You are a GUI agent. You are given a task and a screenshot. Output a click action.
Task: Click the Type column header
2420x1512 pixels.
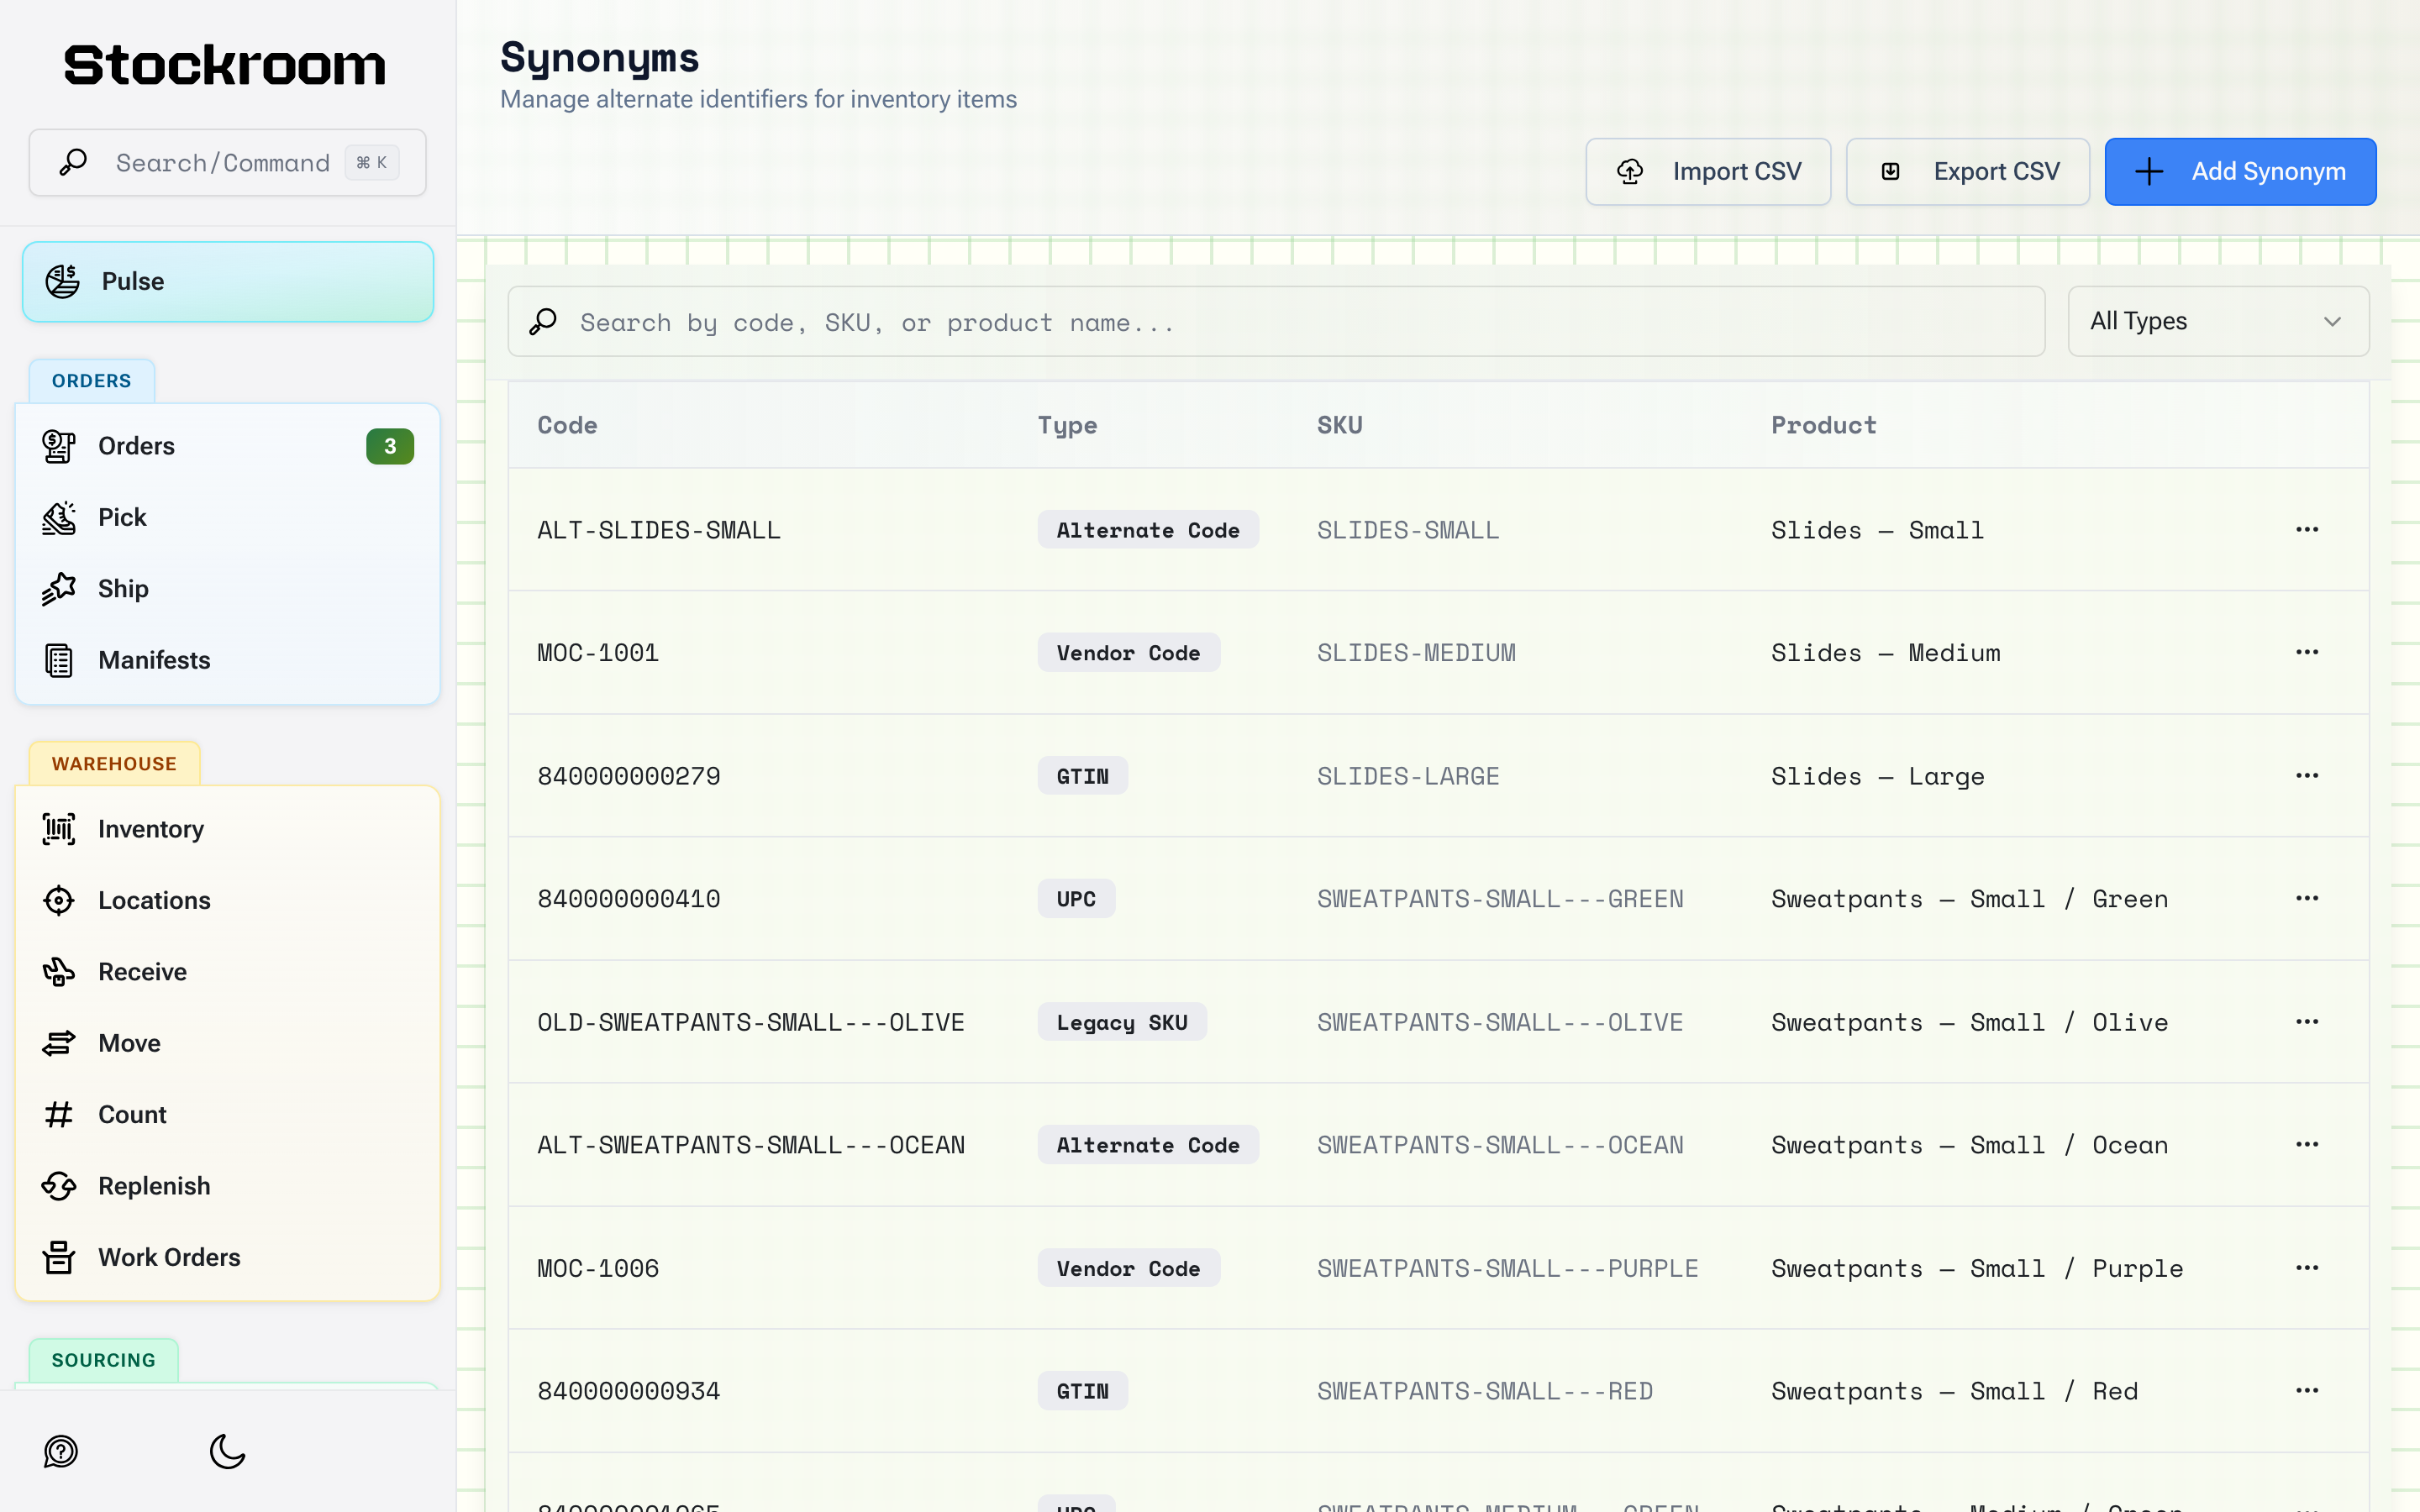pos(1067,425)
